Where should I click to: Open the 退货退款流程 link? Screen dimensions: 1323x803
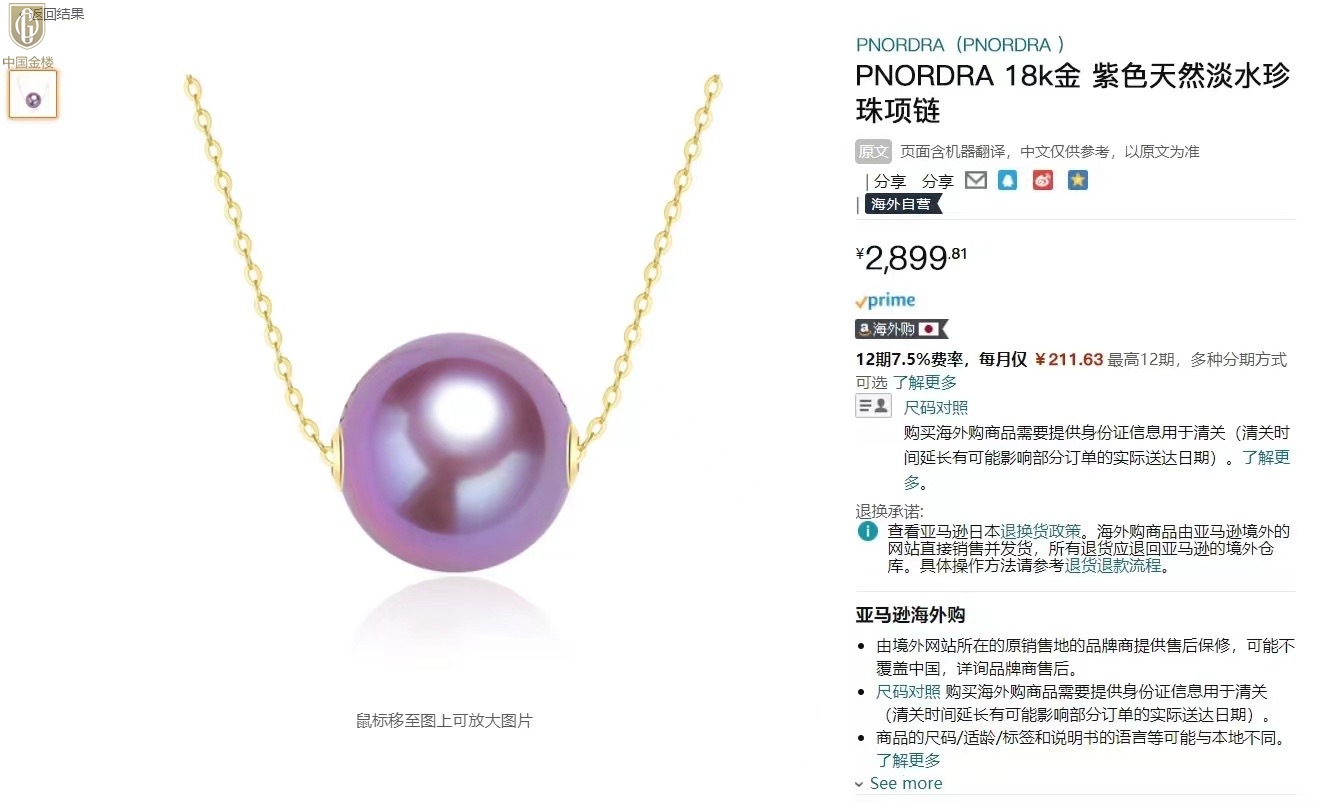pyautogui.click(x=1113, y=565)
